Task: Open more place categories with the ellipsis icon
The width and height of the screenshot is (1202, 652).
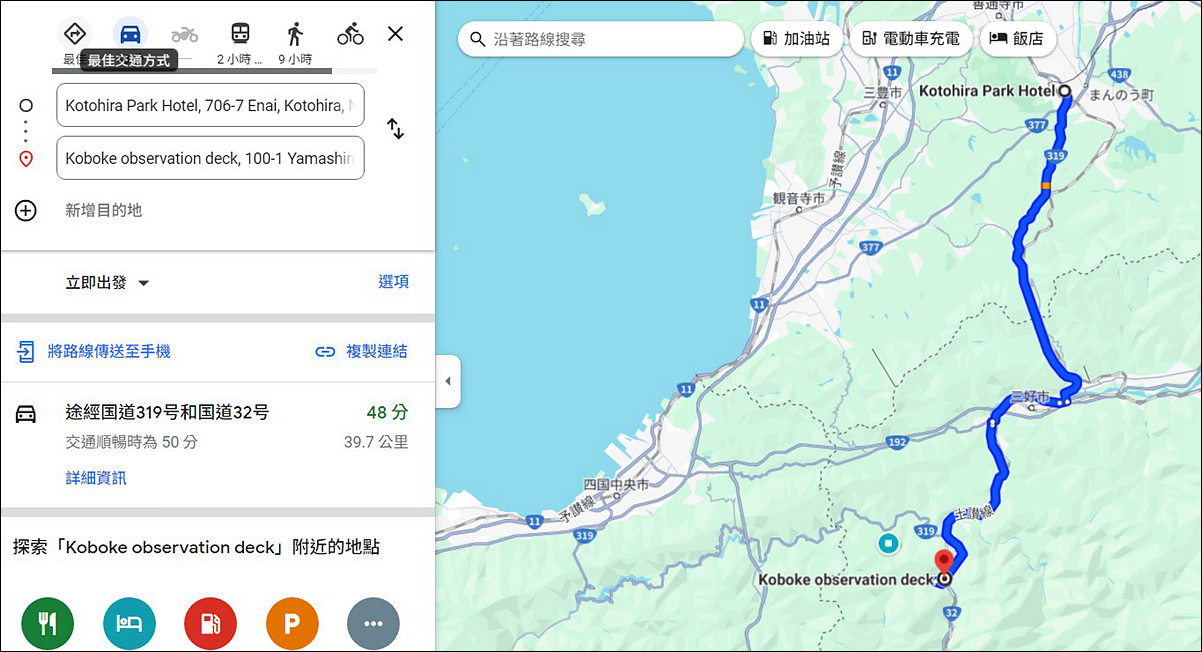Action: coord(373,622)
